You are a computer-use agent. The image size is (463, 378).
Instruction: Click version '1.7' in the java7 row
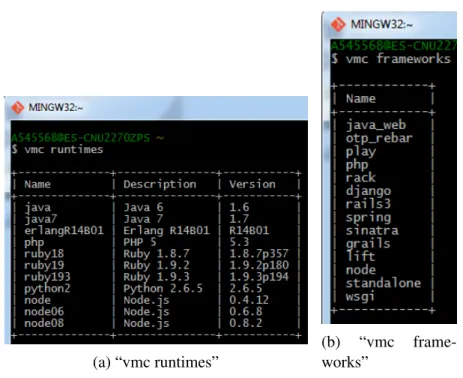239,219
